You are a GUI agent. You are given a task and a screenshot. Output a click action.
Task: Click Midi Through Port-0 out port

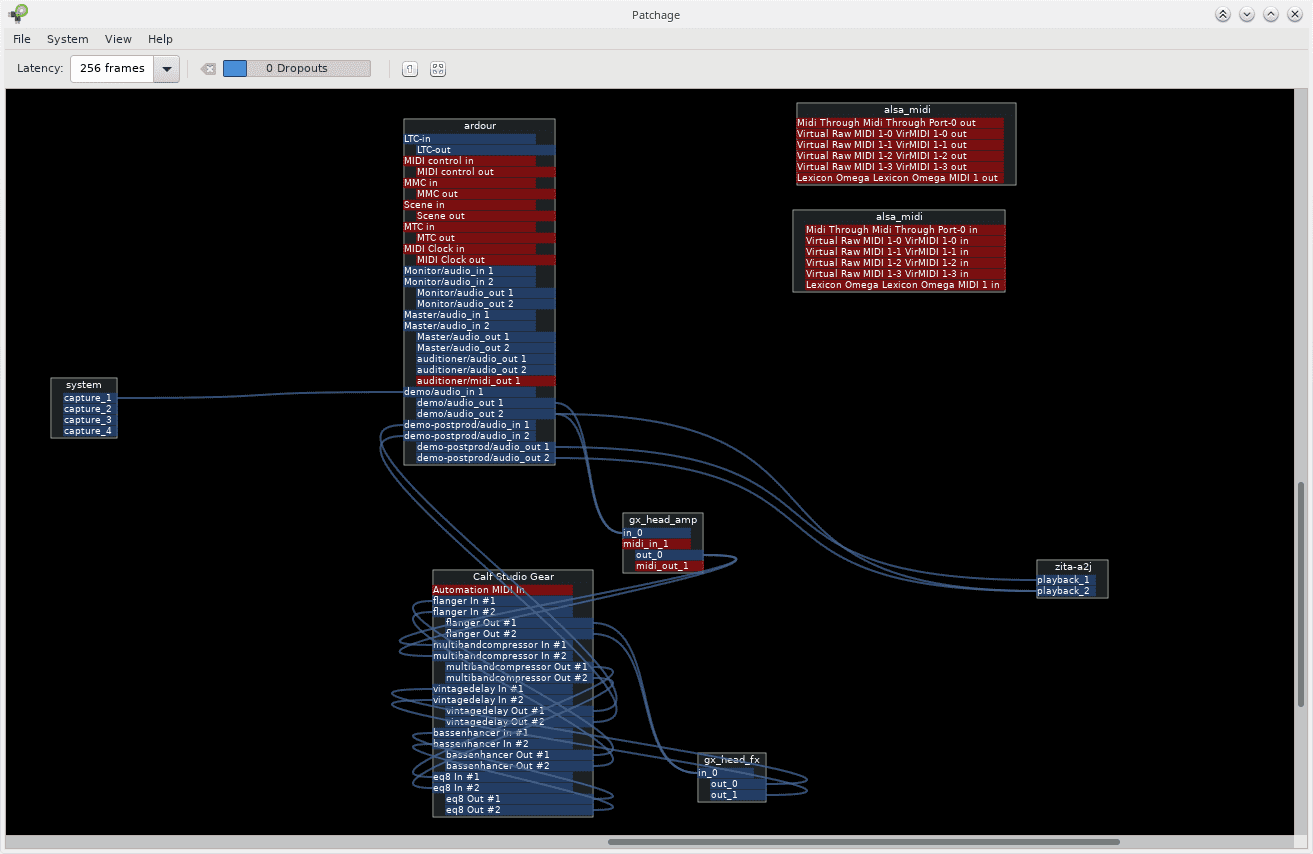point(900,123)
